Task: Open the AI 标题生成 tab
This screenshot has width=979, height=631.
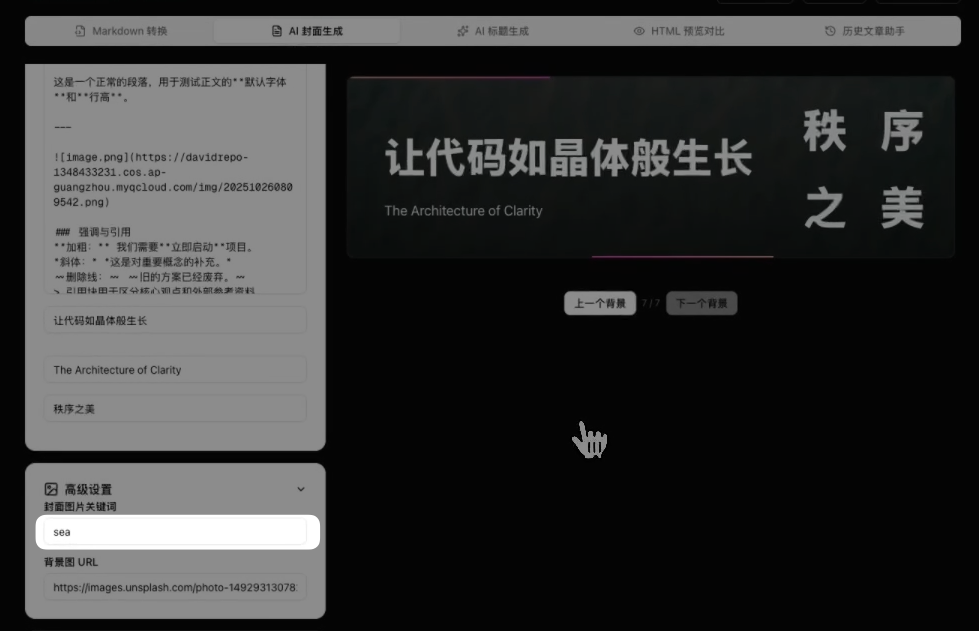Action: tap(493, 31)
